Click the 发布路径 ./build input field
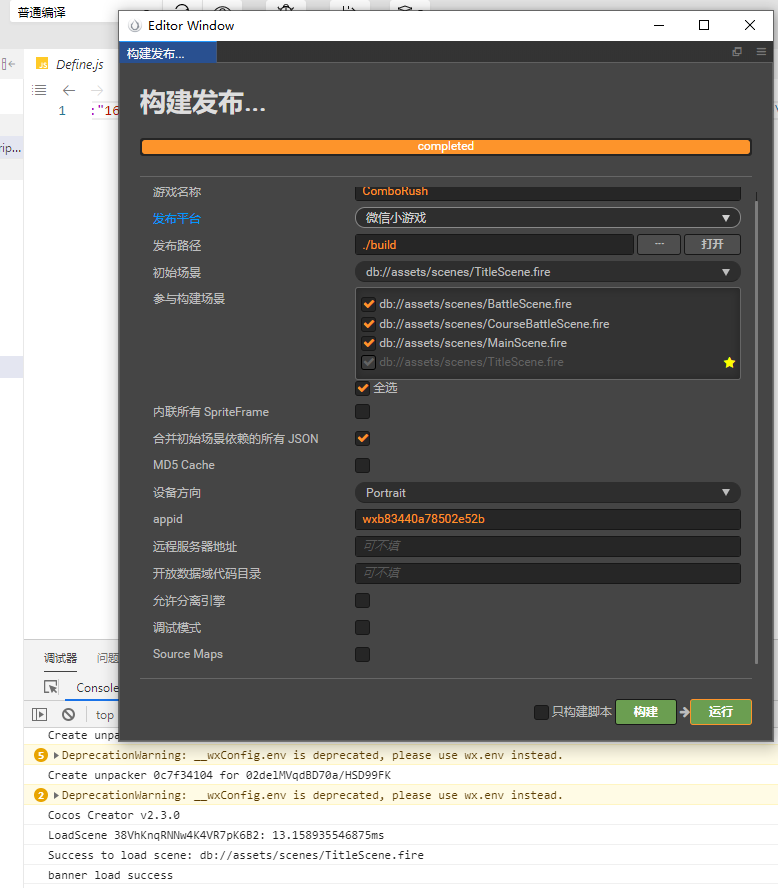Viewport: 778px width, 888px height. pyautogui.click(x=494, y=245)
